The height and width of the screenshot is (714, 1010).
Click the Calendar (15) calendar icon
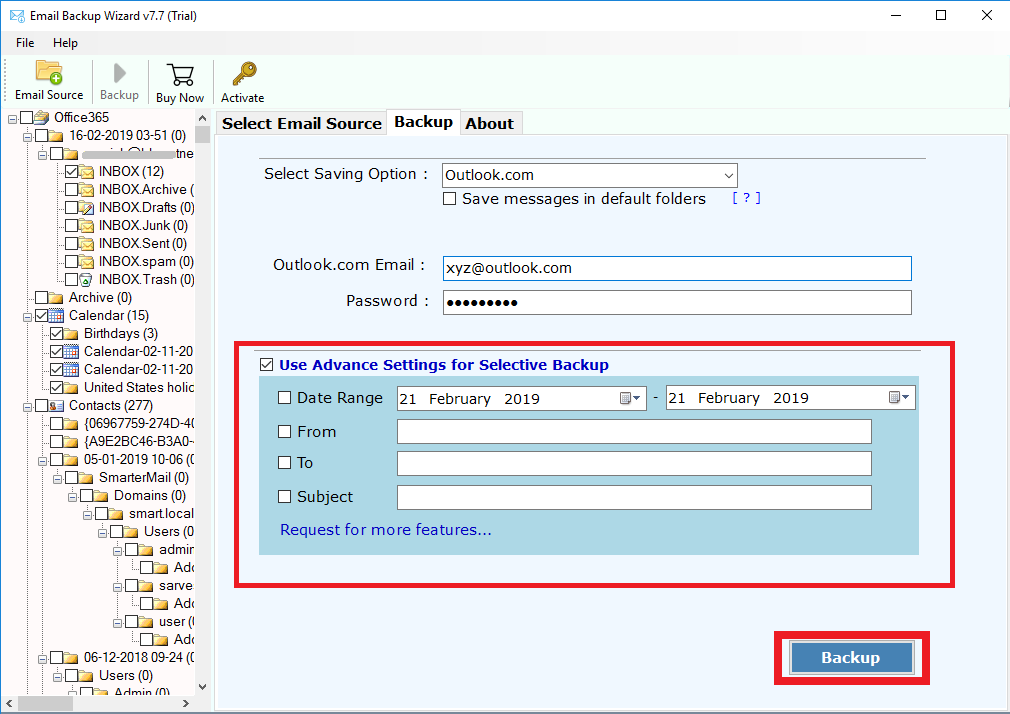click(56, 316)
